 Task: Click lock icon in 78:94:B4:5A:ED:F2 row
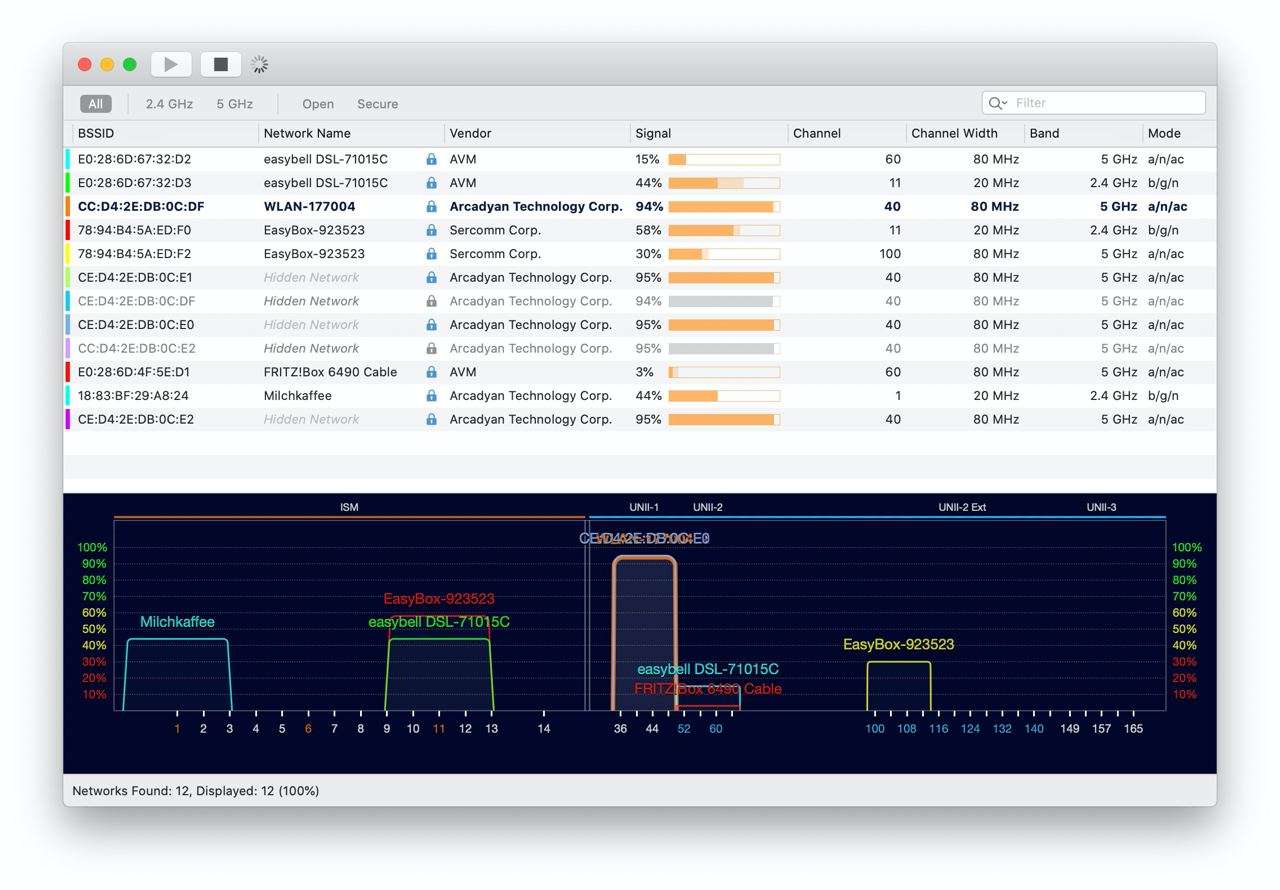pos(431,254)
